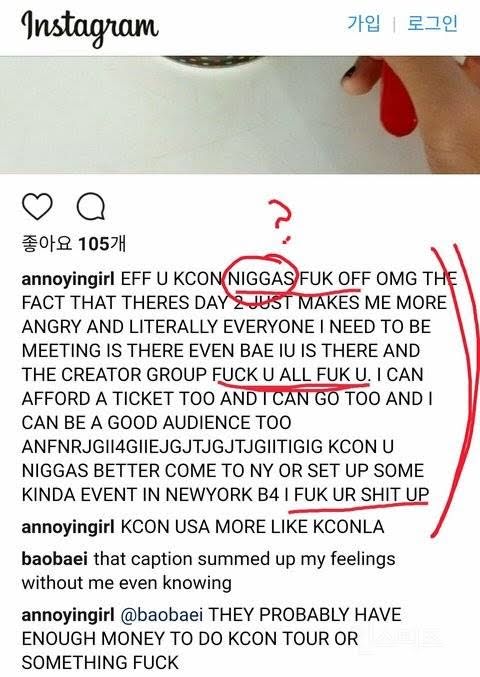
Task: Click the red teardrop object in the photo
Action: pyautogui.click(x=398, y=101)
